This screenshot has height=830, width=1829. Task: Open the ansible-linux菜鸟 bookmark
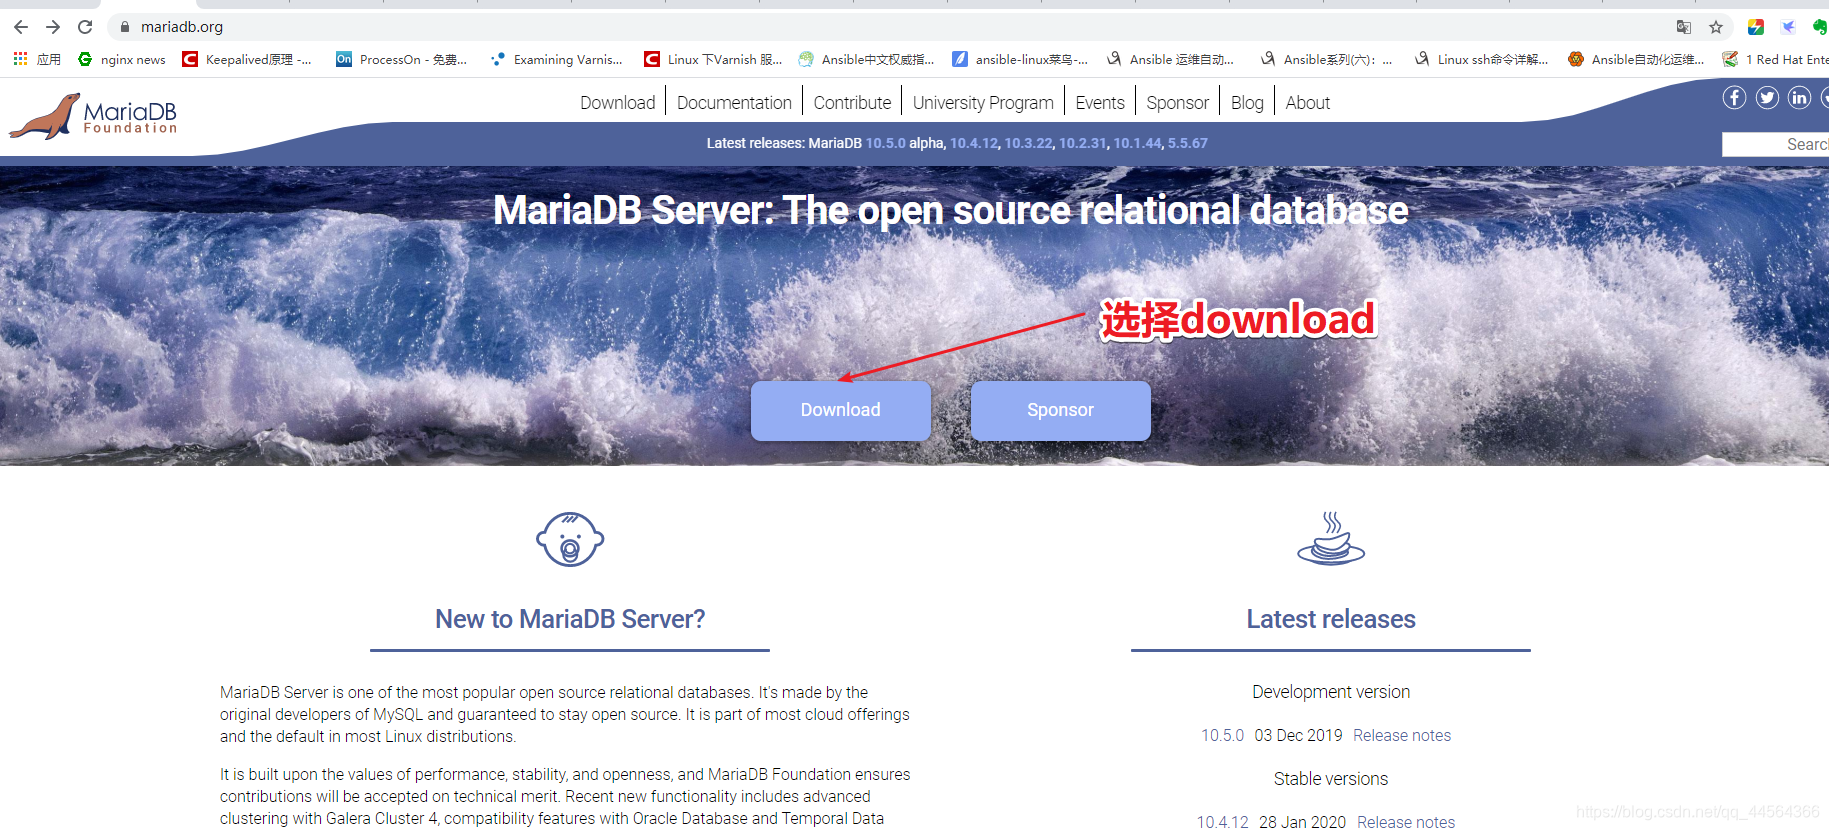pos(1020,59)
